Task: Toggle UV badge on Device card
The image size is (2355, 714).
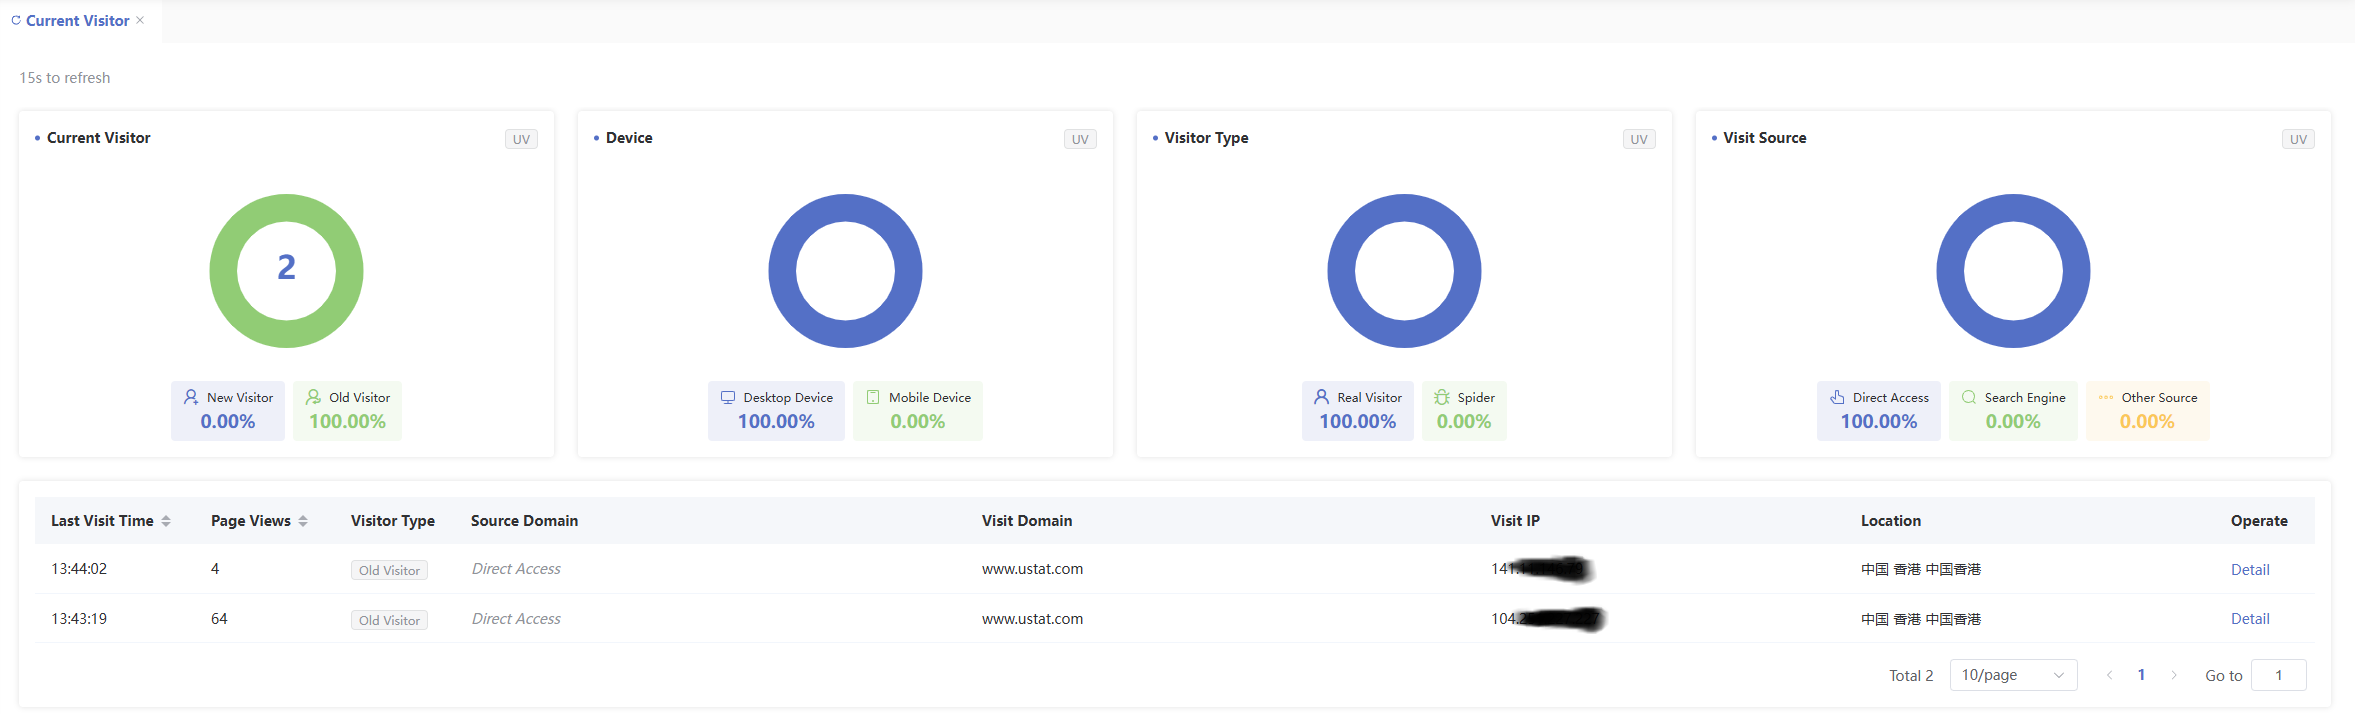Action: click(1080, 139)
